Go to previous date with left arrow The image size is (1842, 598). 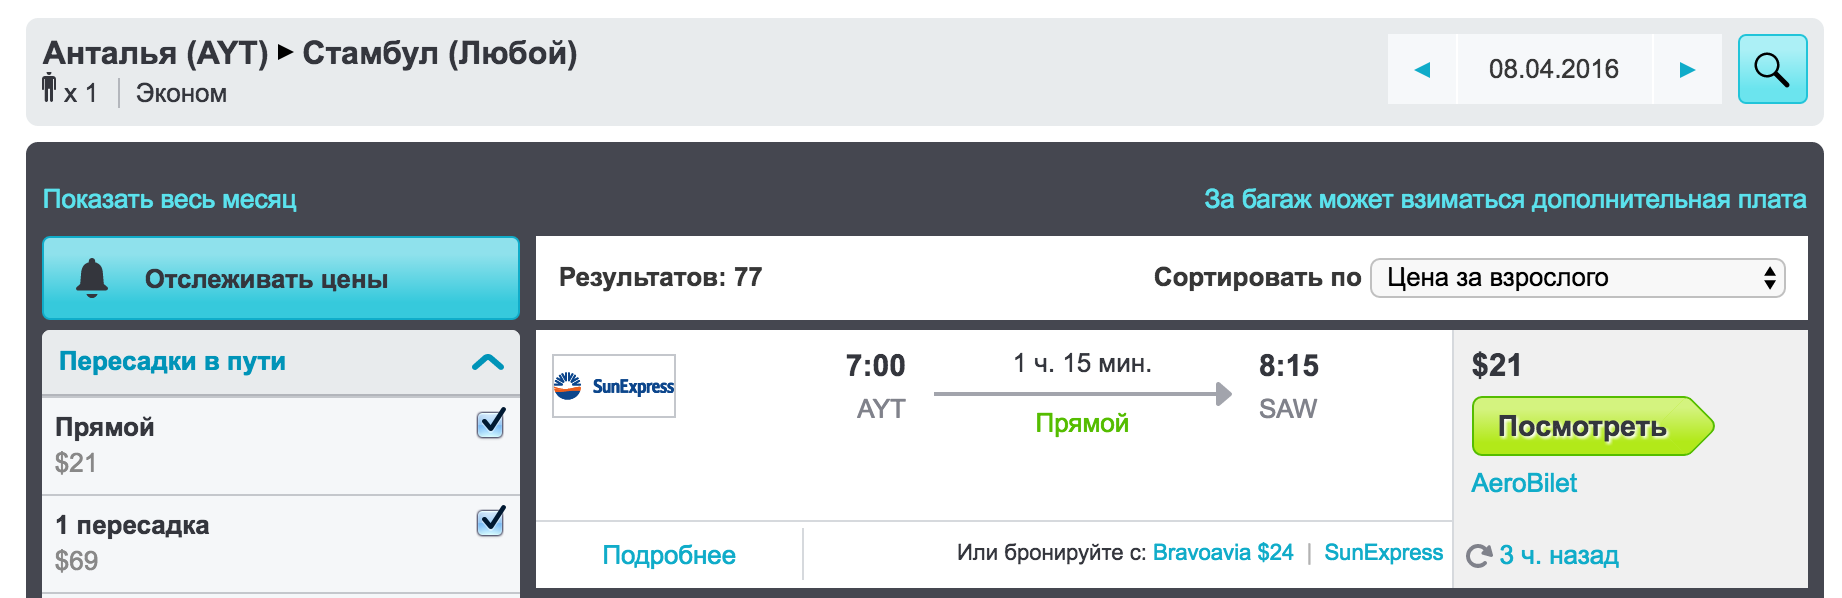(1422, 69)
